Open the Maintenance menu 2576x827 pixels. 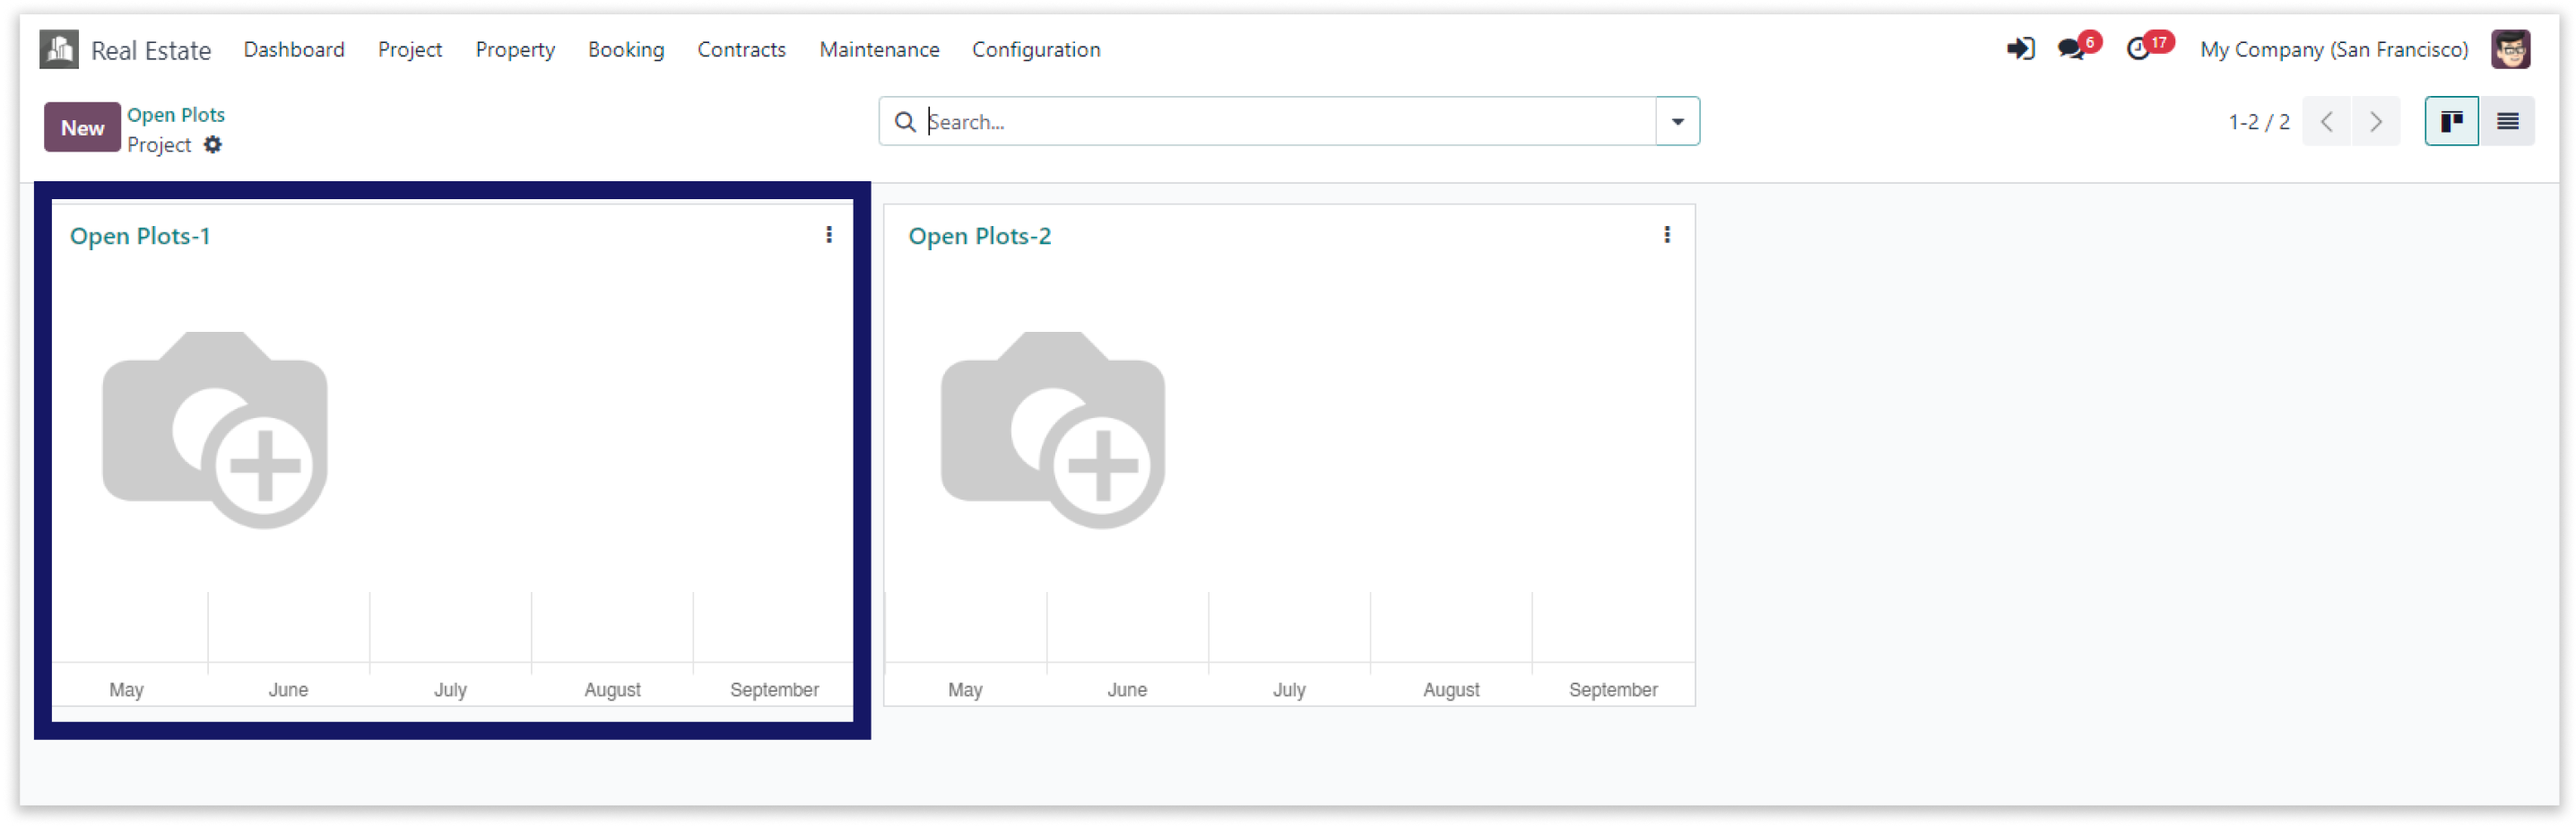point(879,49)
